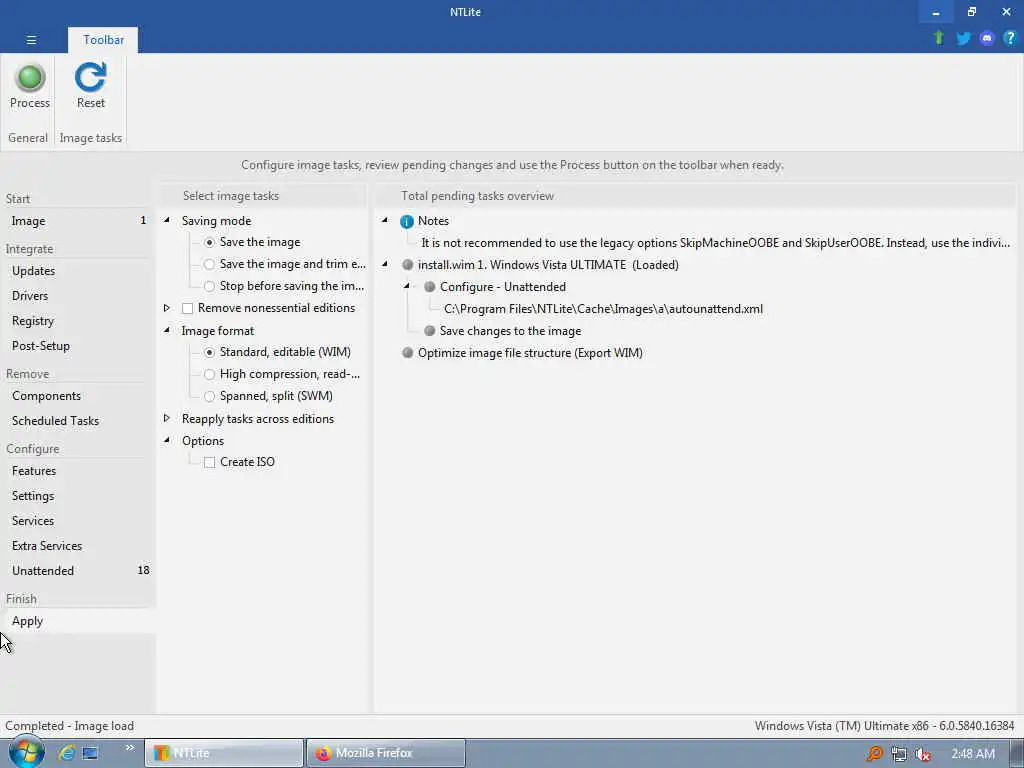
Task: Select High compression, read-only format
Action: pyautogui.click(x=209, y=374)
